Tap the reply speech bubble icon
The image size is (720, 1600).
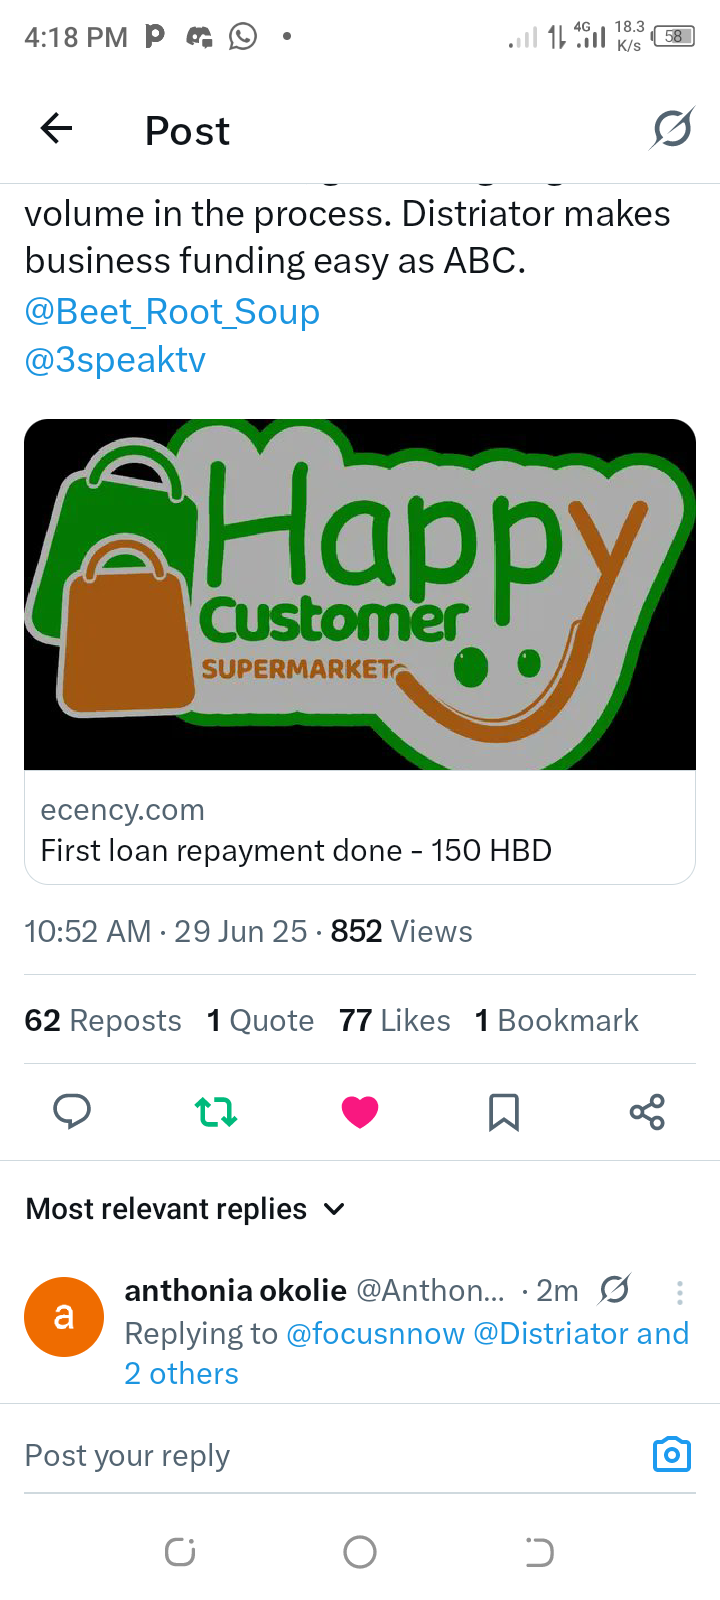pyautogui.click(x=72, y=1111)
